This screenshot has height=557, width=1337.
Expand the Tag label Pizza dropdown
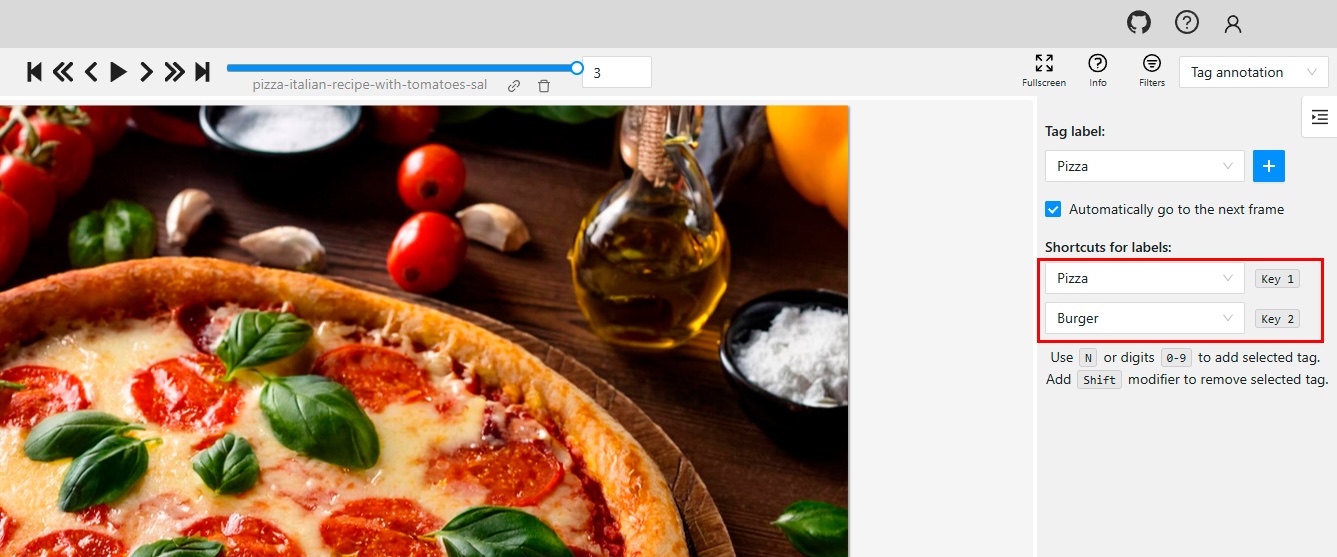pos(1144,166)
